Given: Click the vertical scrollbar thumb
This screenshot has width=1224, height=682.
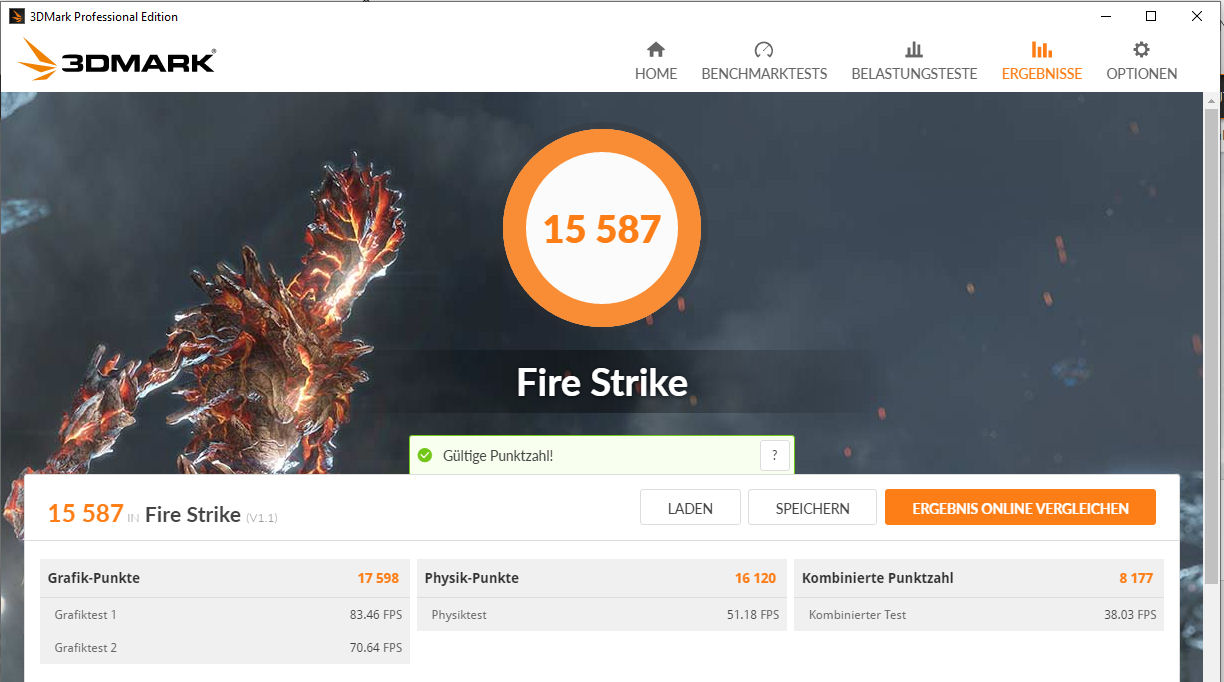Looking at the screenshot, I should coord(1213,345).
